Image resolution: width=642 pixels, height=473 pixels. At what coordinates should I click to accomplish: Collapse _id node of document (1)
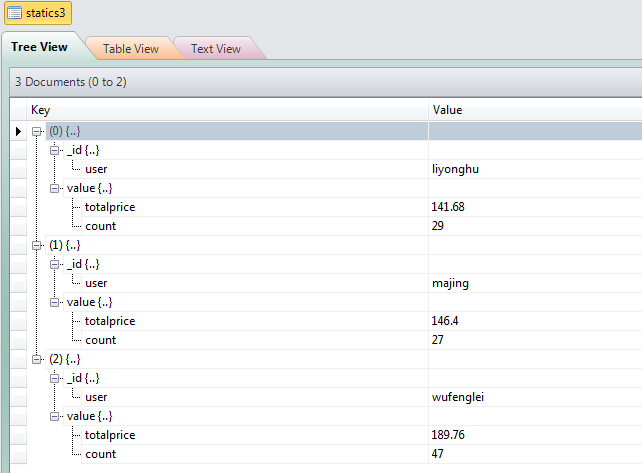(x=54, y=264)
